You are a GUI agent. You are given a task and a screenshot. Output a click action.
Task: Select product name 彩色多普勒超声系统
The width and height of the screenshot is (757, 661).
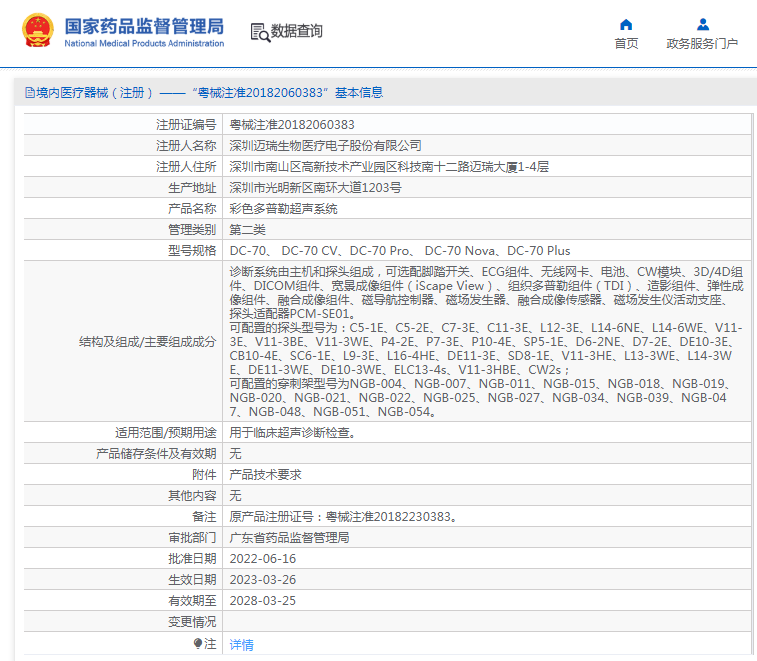(283, 209)
